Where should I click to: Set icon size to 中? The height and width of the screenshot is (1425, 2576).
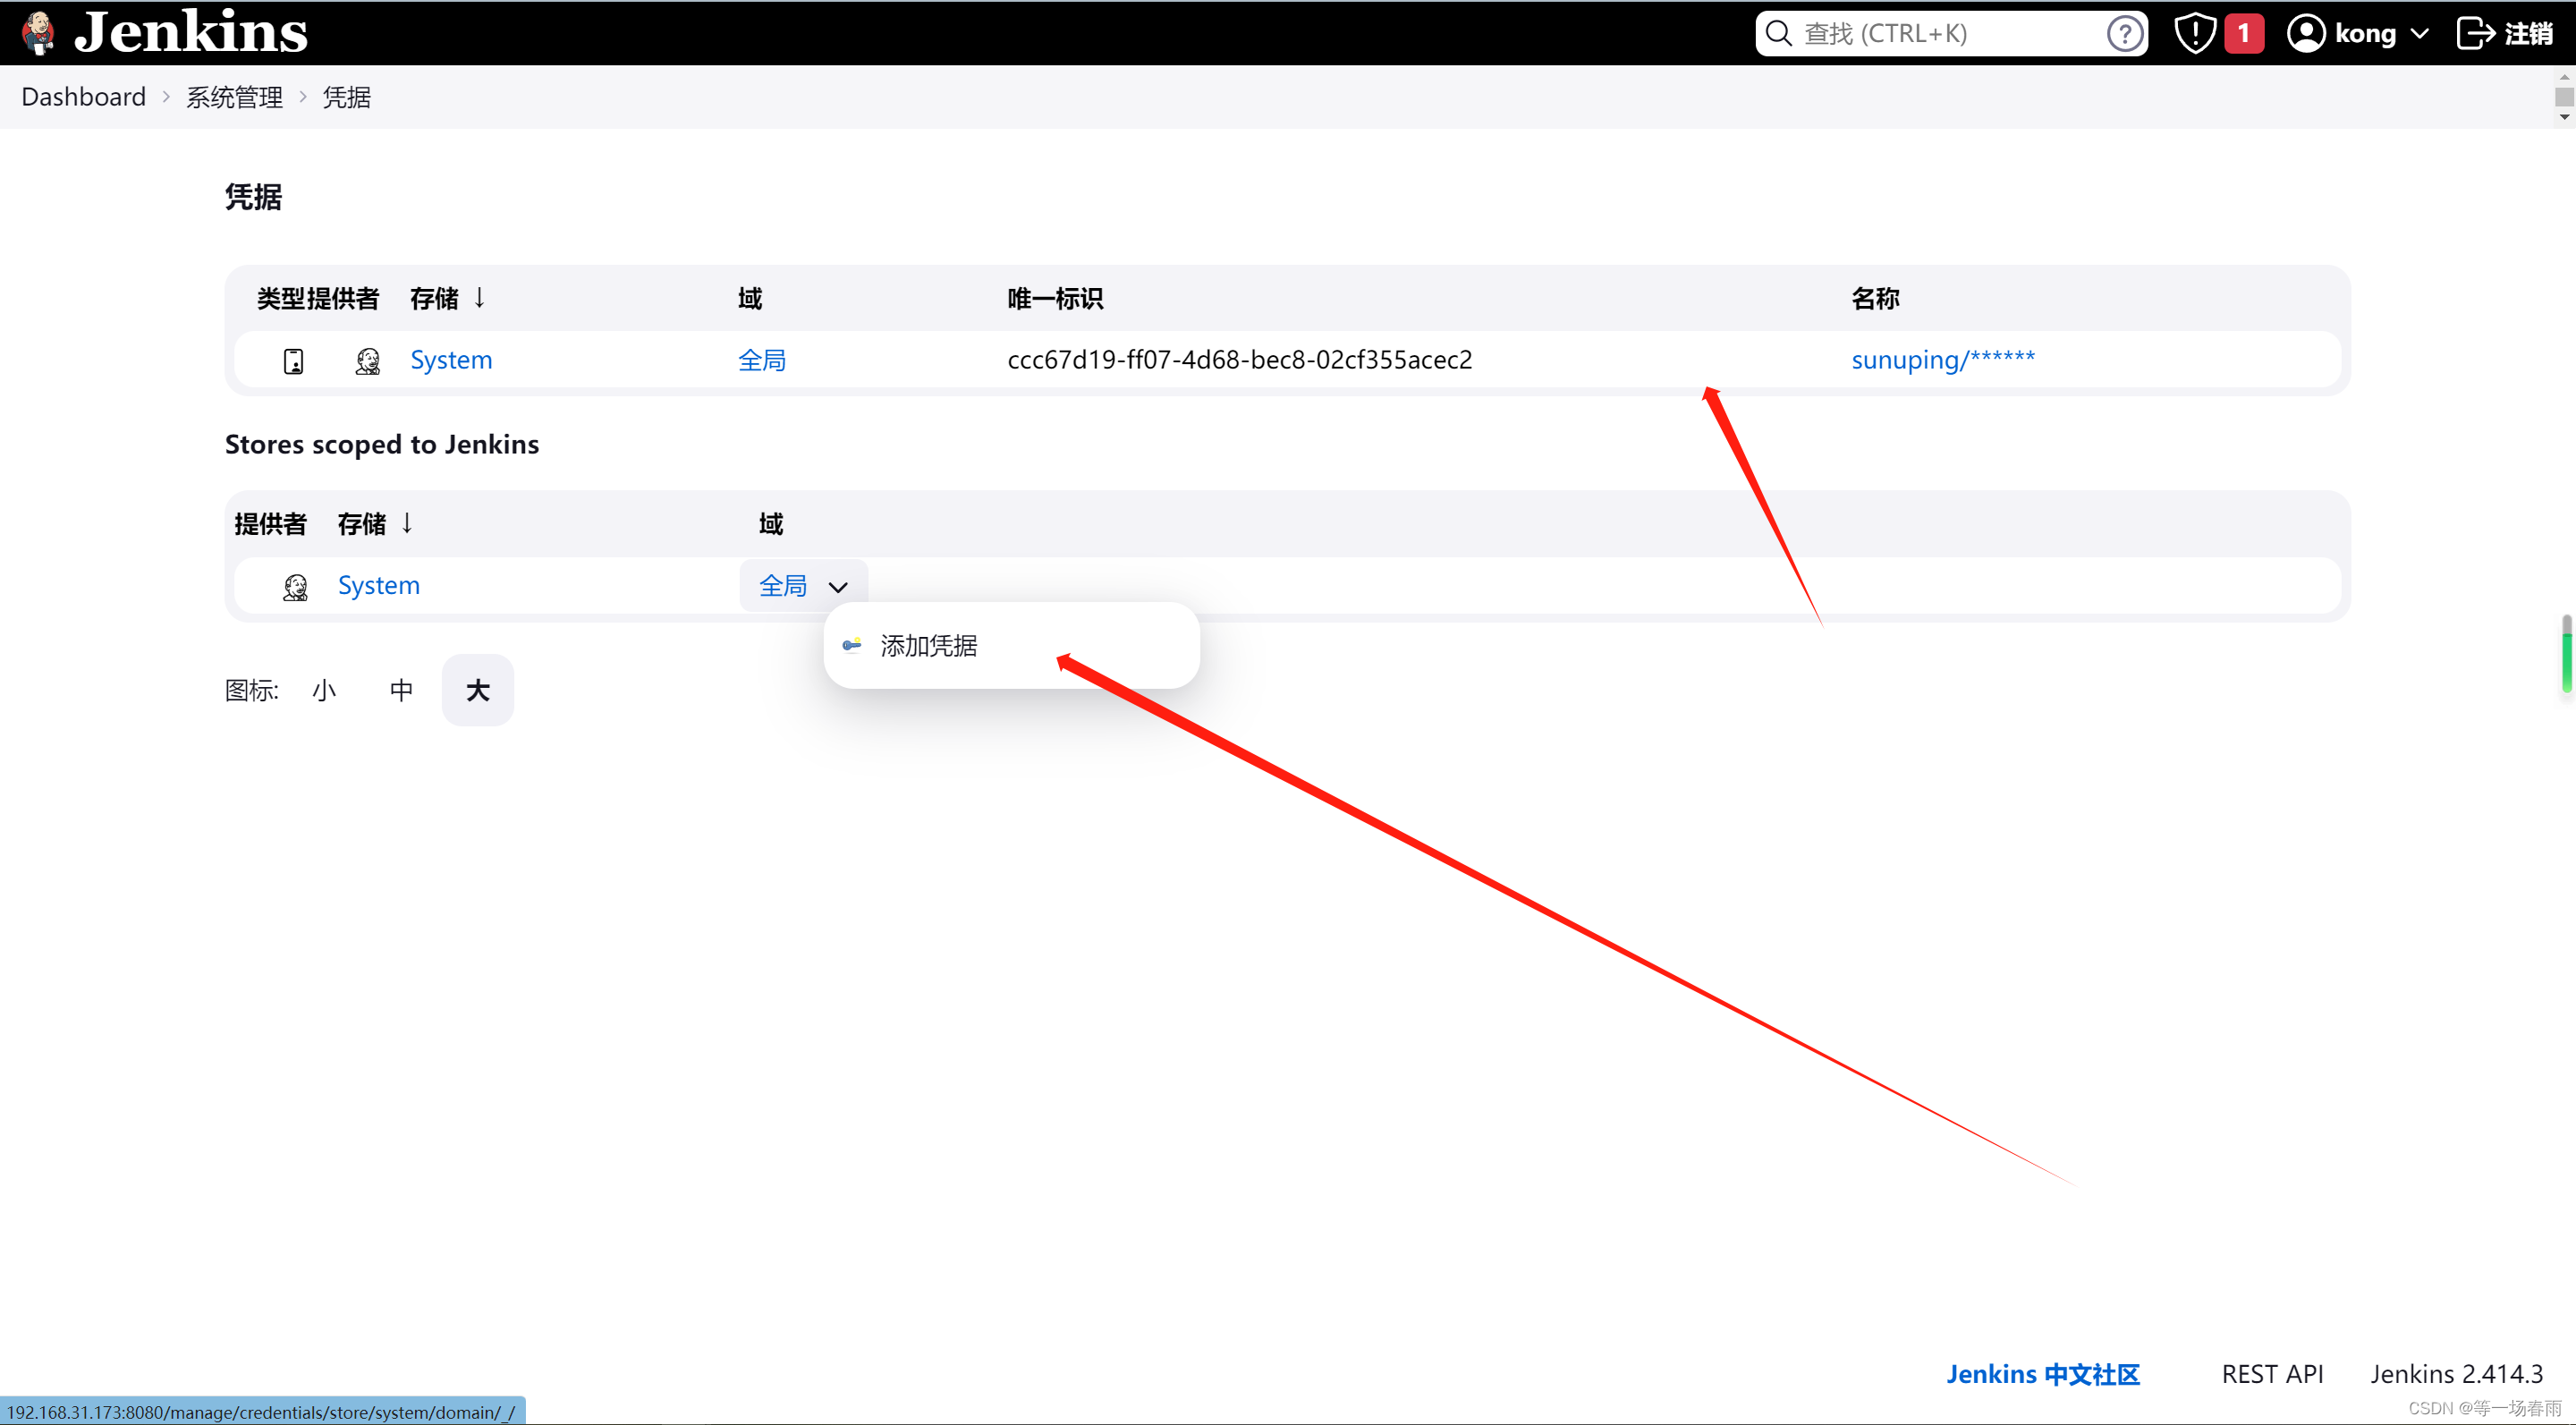click(401, 690)
